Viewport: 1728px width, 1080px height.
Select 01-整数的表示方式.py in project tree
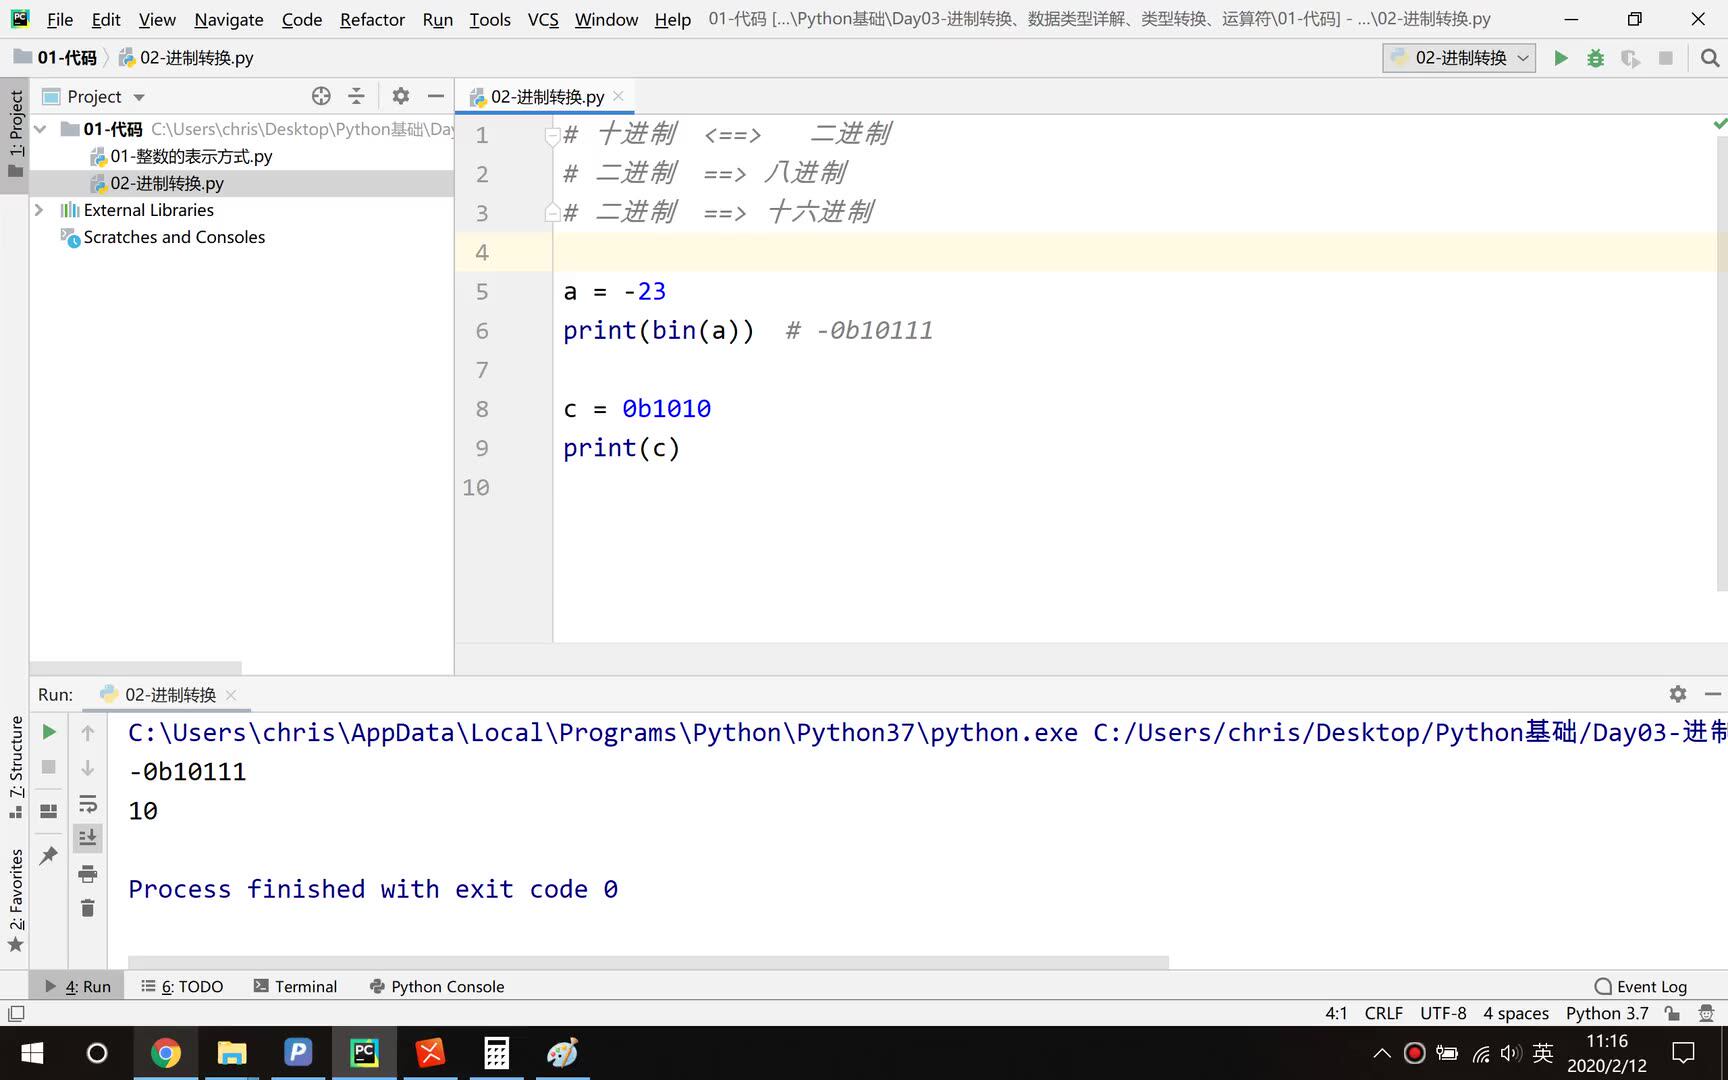(x=191, y=156)
